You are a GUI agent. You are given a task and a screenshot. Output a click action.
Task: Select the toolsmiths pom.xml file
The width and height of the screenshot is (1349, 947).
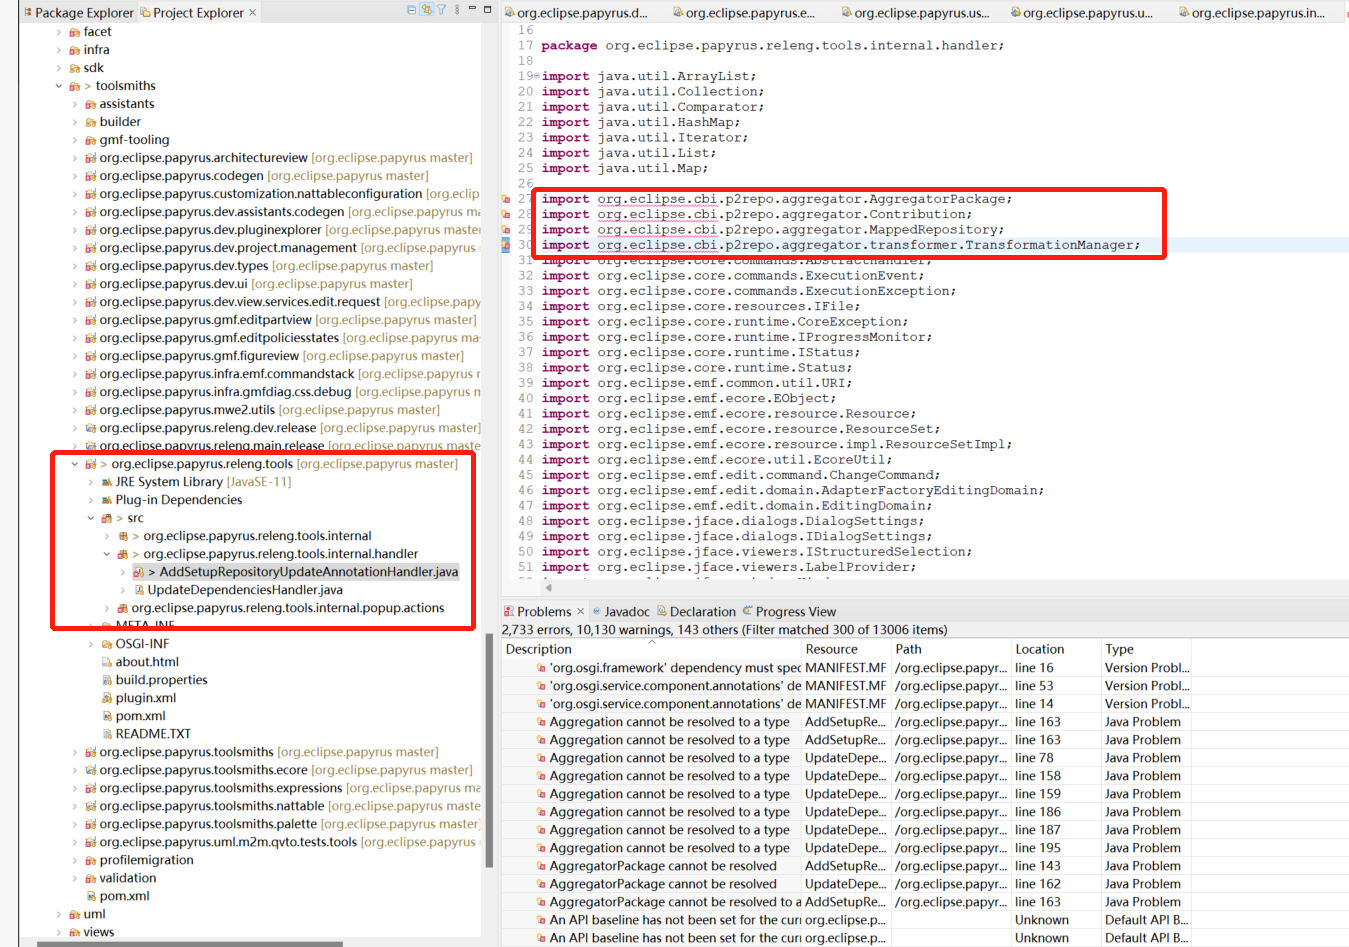pyautogui.click(x=124, y=896)
